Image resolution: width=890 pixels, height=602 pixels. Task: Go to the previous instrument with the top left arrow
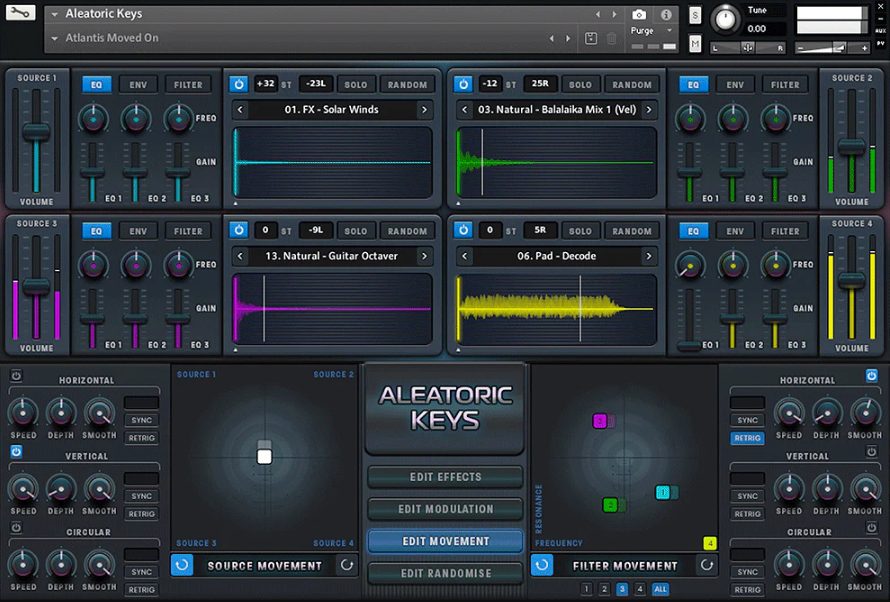(x=598, y=14)
